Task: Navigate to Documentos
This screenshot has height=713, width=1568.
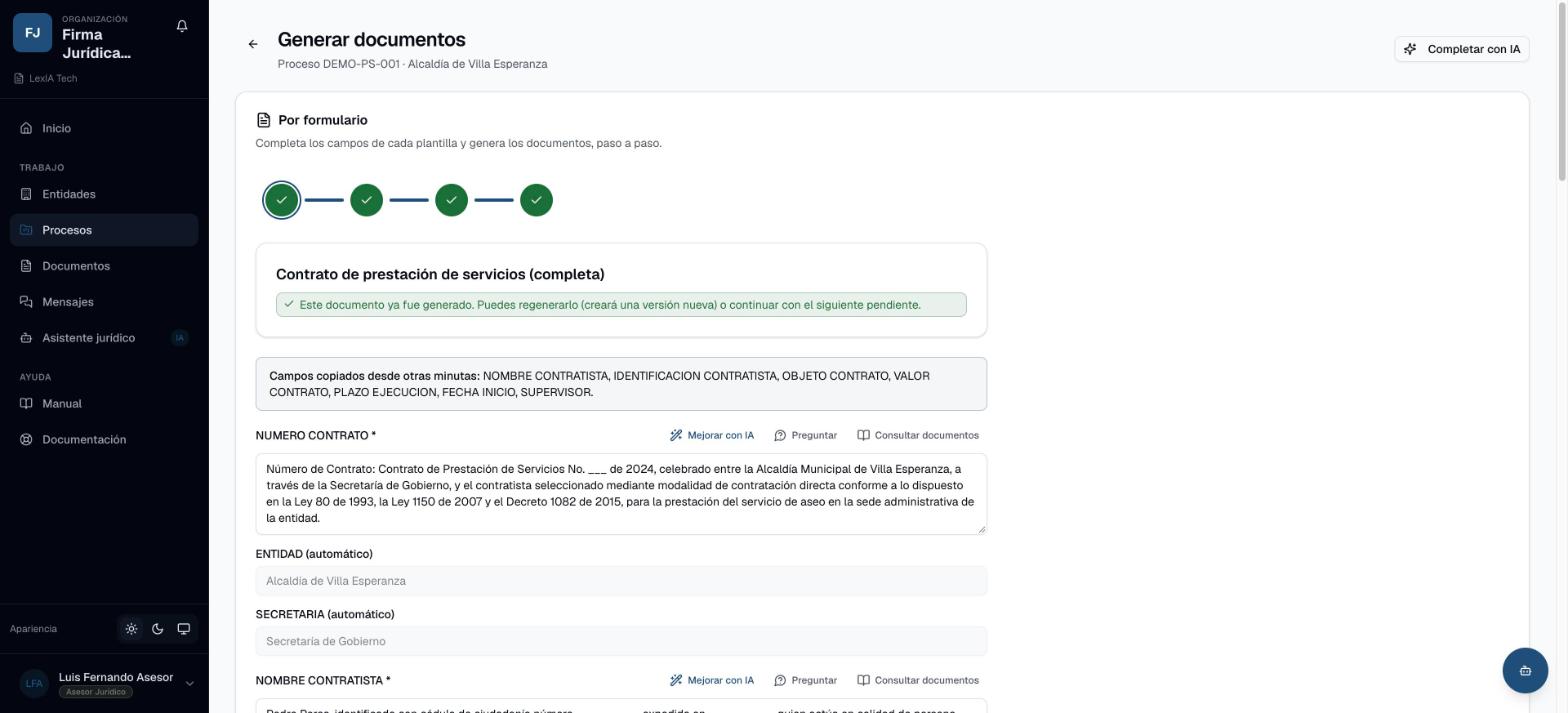Action: 104,266
